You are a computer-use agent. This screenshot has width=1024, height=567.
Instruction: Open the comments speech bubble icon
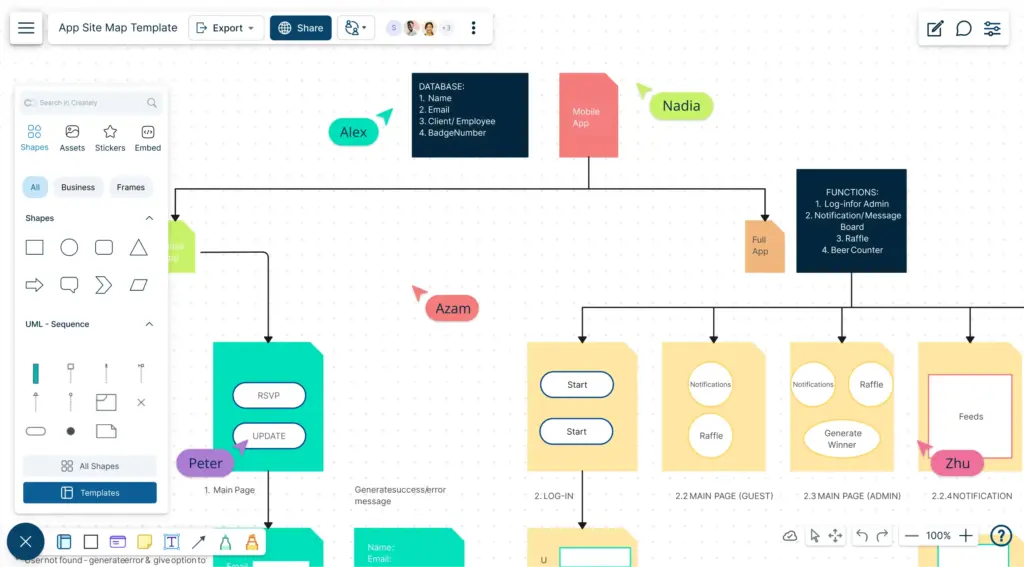point(963,28)
